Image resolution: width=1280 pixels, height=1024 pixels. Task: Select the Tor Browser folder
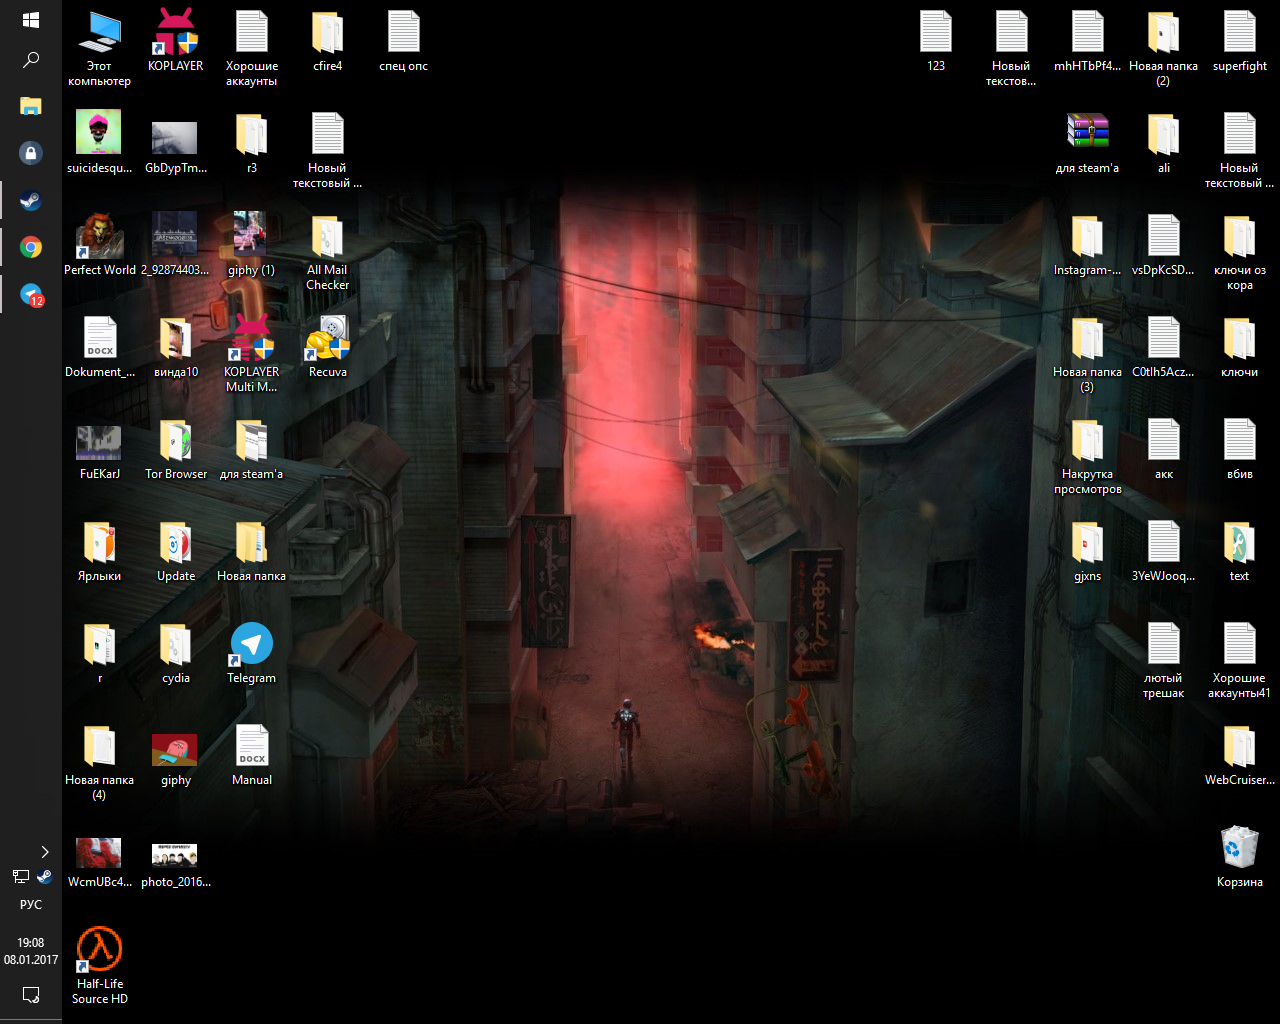[175, 449]
